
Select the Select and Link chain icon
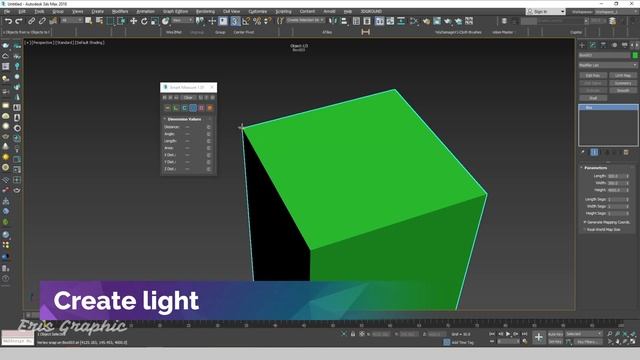[31, 21]
